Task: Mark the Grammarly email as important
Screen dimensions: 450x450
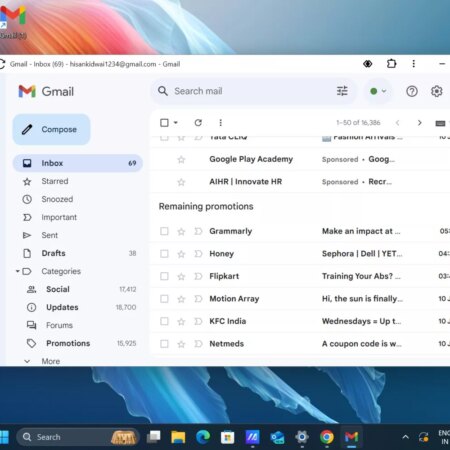Action: [x=198, y=231]
